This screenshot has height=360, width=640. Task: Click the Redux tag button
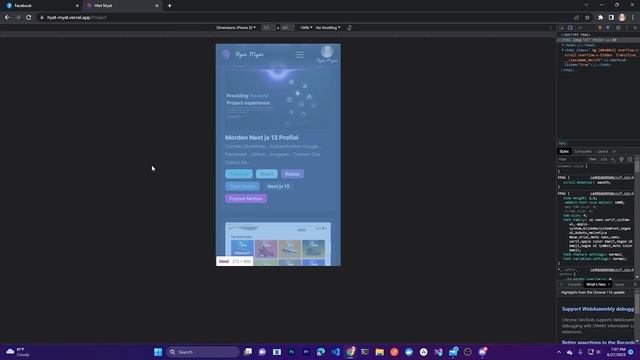point(292,174)
